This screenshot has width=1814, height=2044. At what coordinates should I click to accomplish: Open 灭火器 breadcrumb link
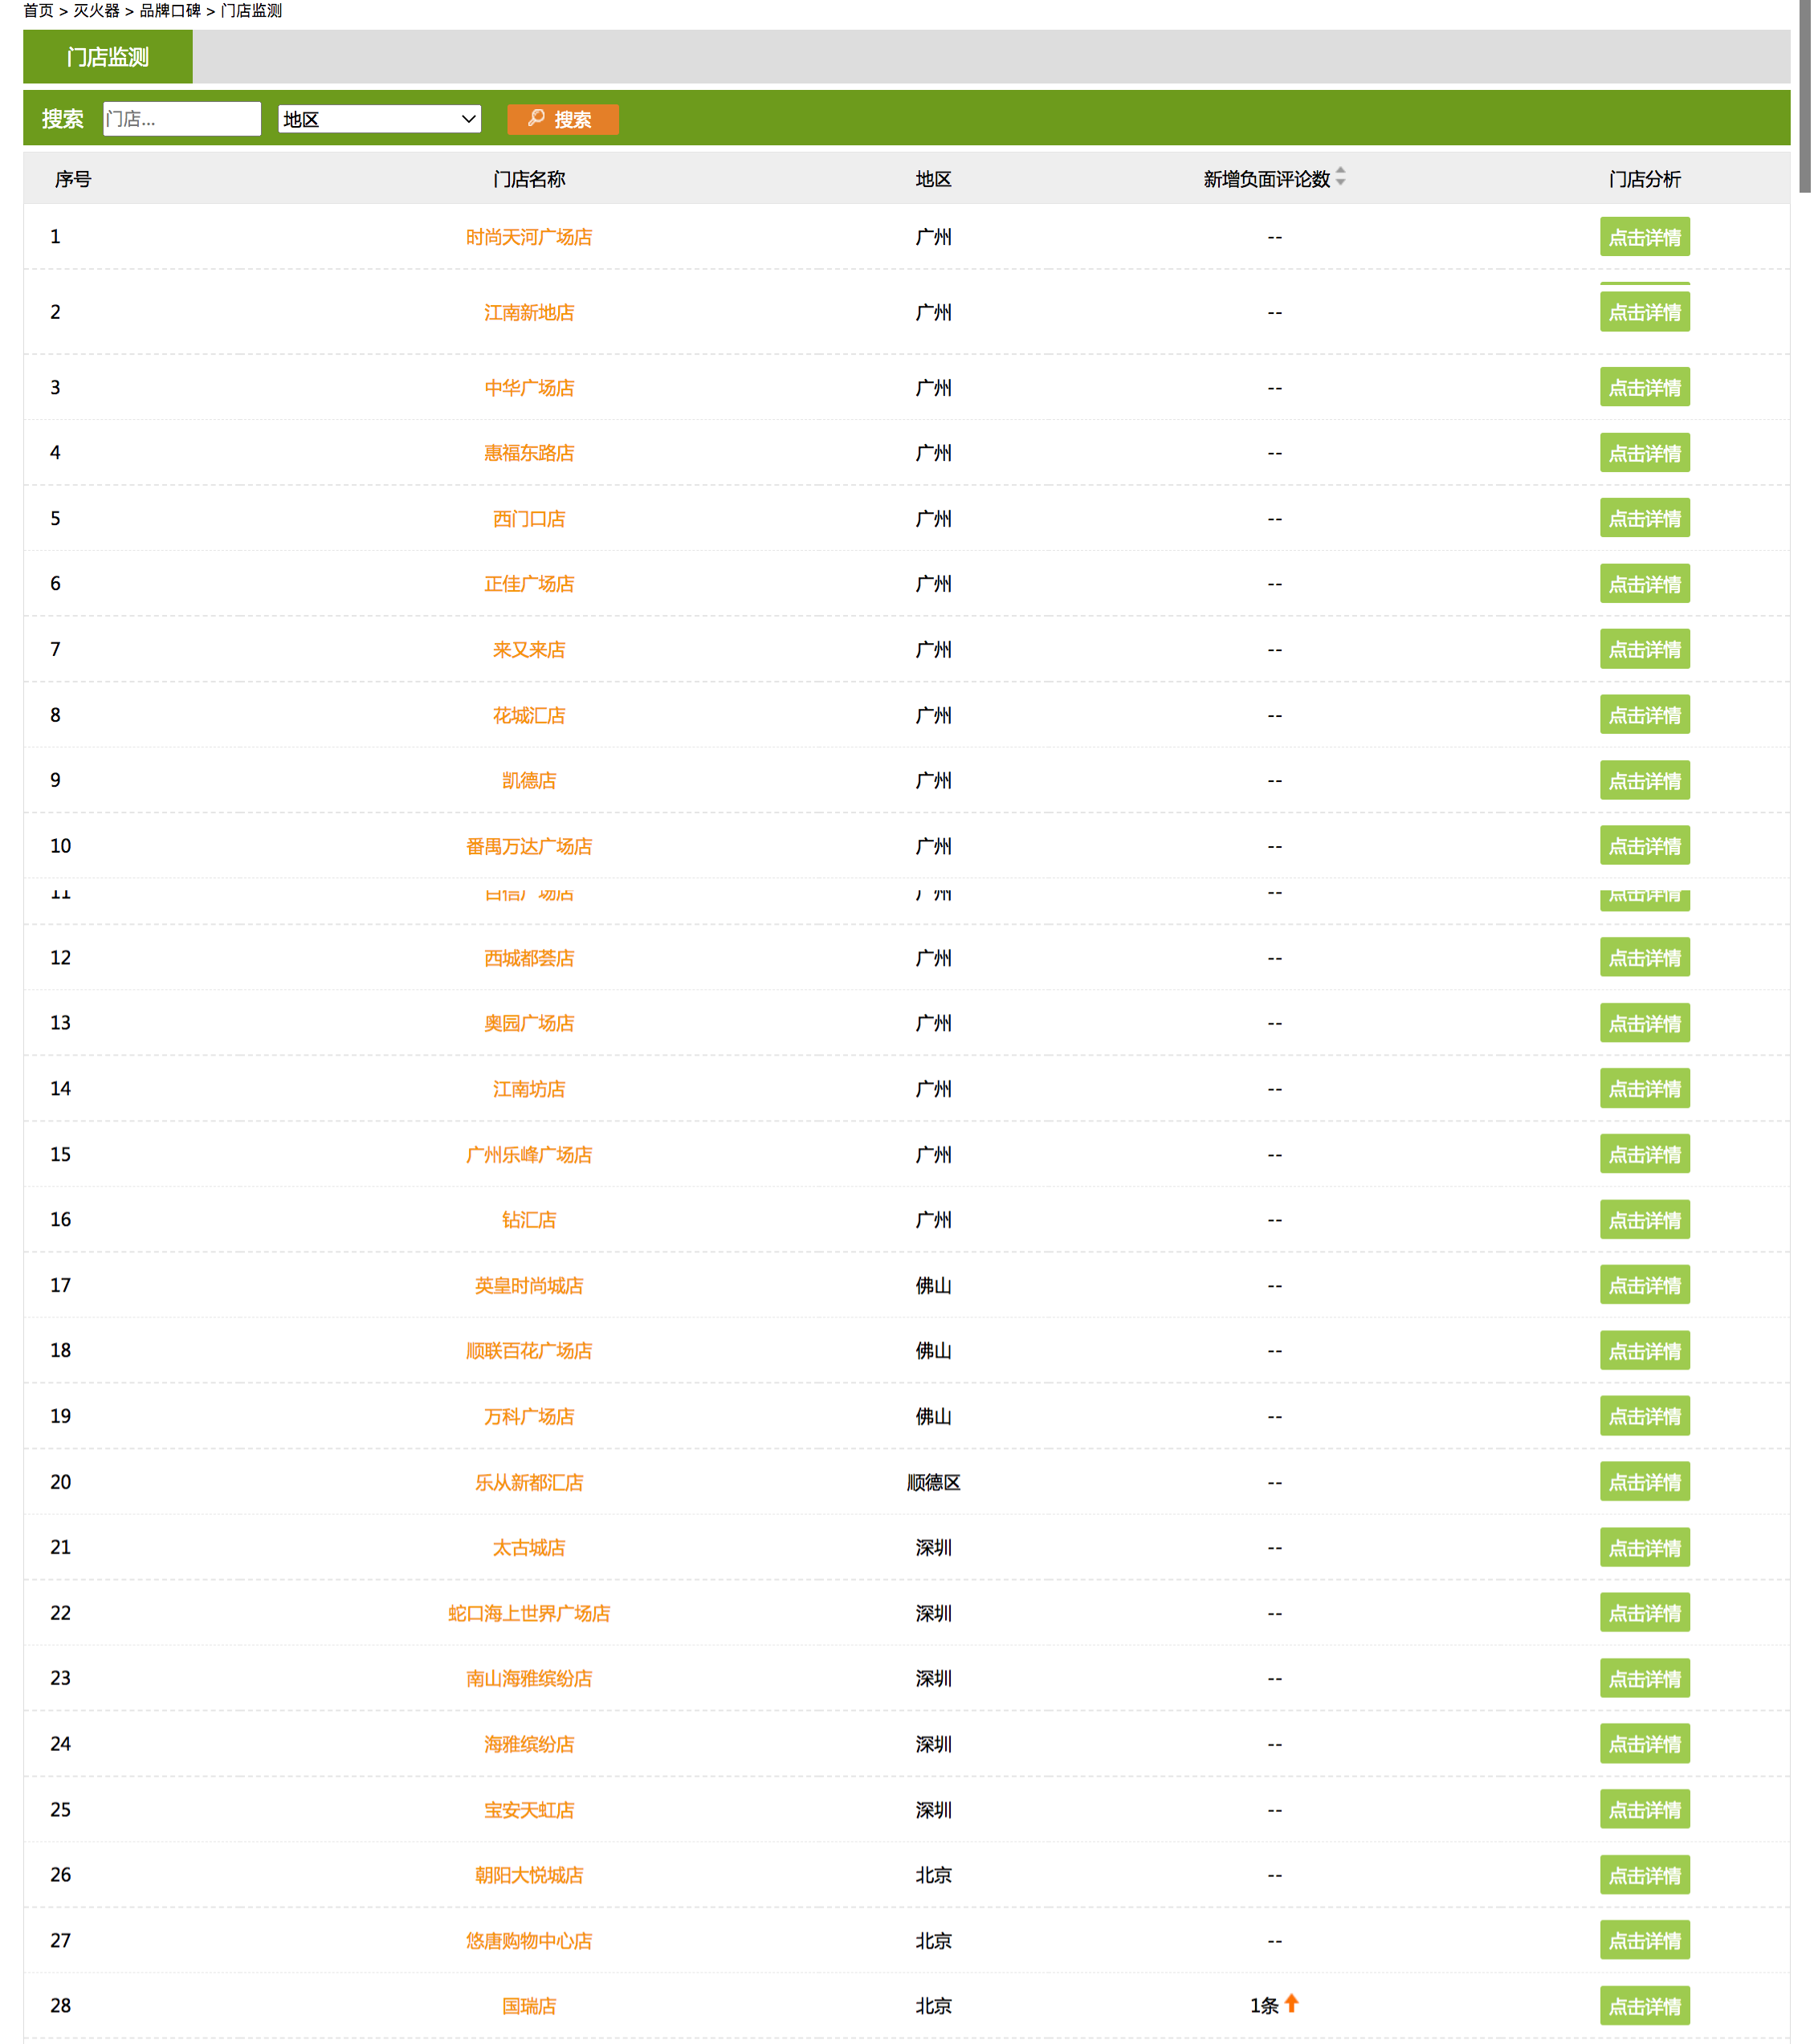click(96, 10)
